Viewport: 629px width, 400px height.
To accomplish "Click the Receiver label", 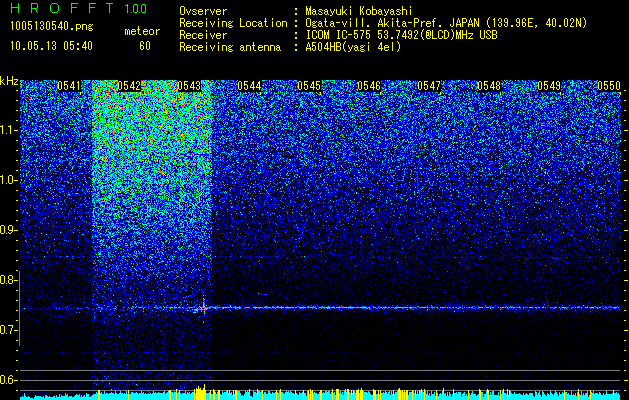I will 203,35.
